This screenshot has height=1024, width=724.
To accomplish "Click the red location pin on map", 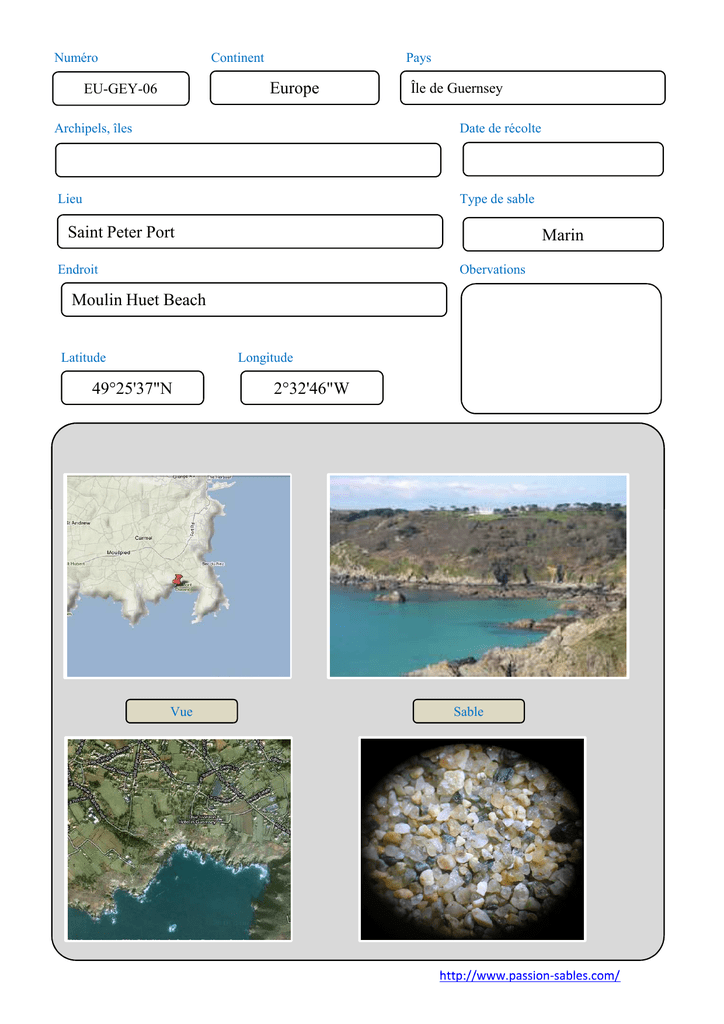I will 178,580.
